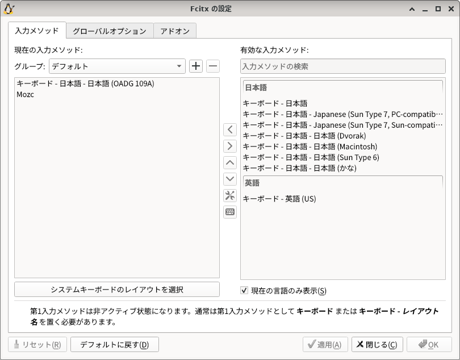This screenshot has height=360, width=460.
Task: Switch to アドオン tab
Action: 175,31
